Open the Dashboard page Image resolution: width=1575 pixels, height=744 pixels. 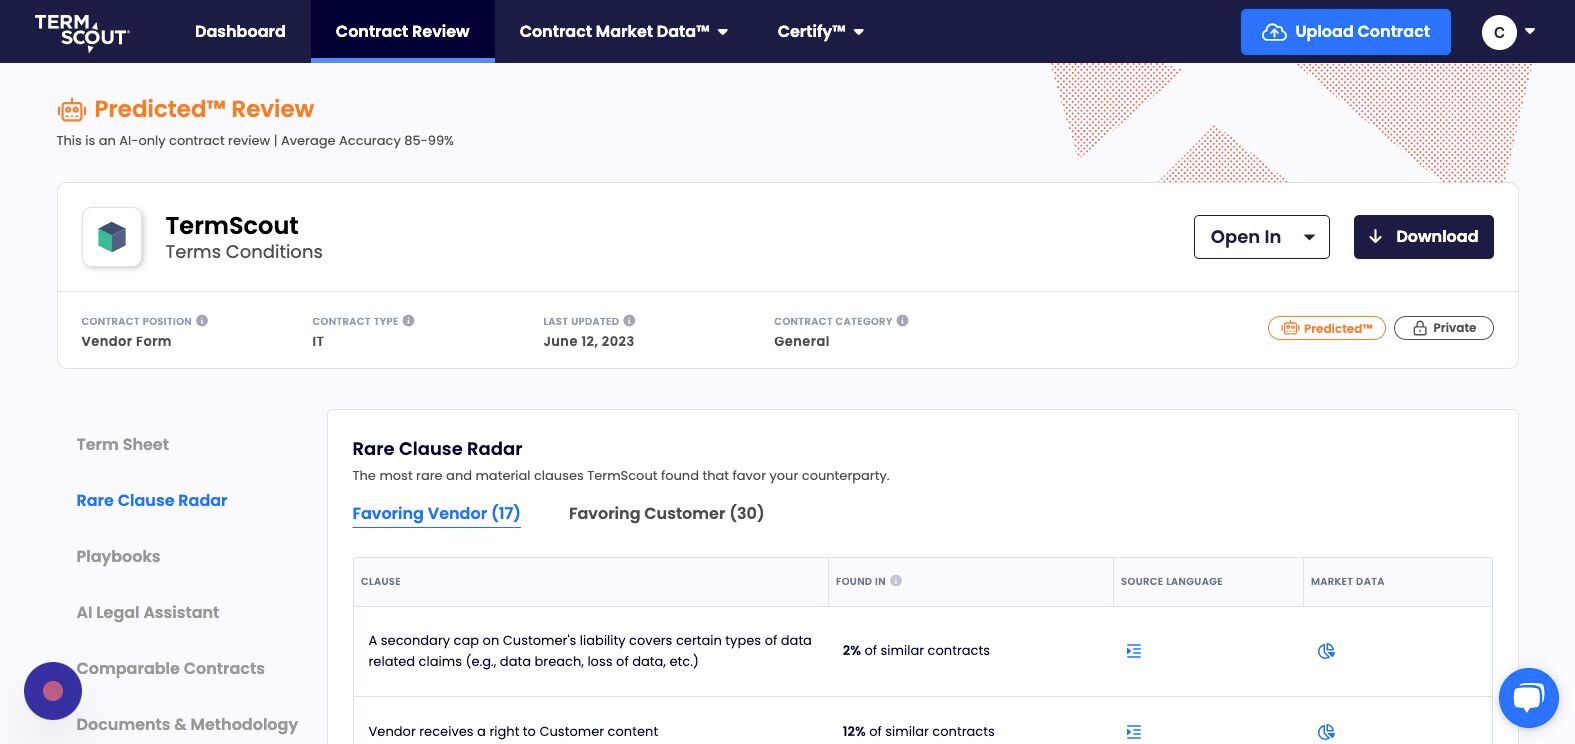[x=240, y=31]
